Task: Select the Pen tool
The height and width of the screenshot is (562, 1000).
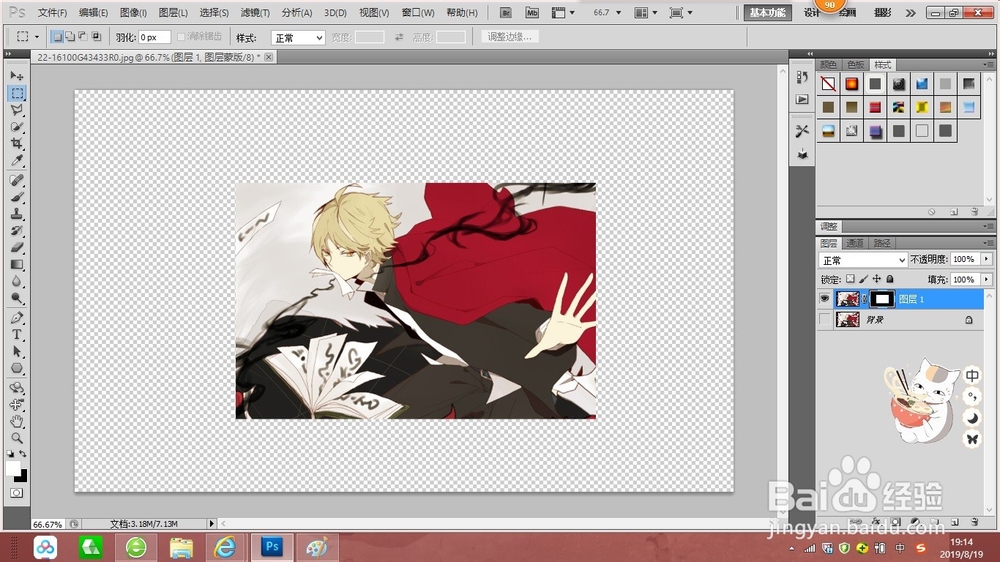Action: tap(17, 318)
